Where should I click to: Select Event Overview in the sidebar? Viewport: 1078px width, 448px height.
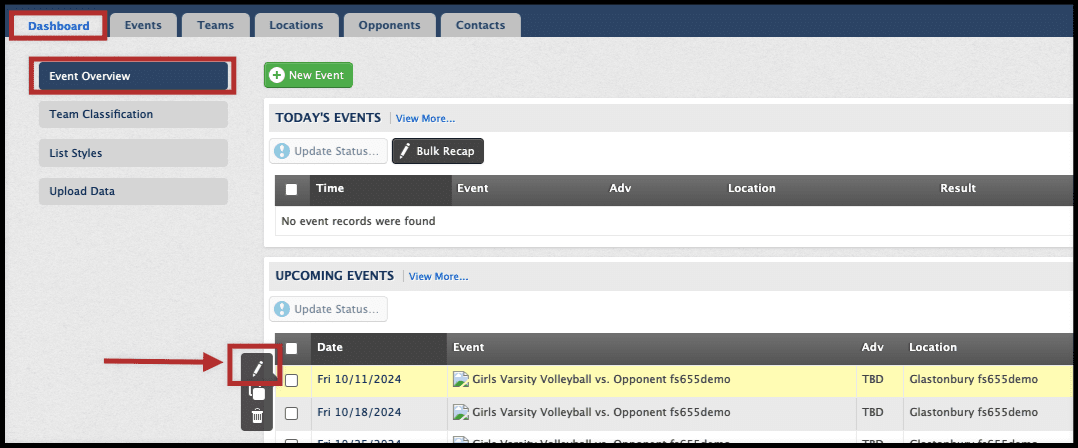point(133,76)
